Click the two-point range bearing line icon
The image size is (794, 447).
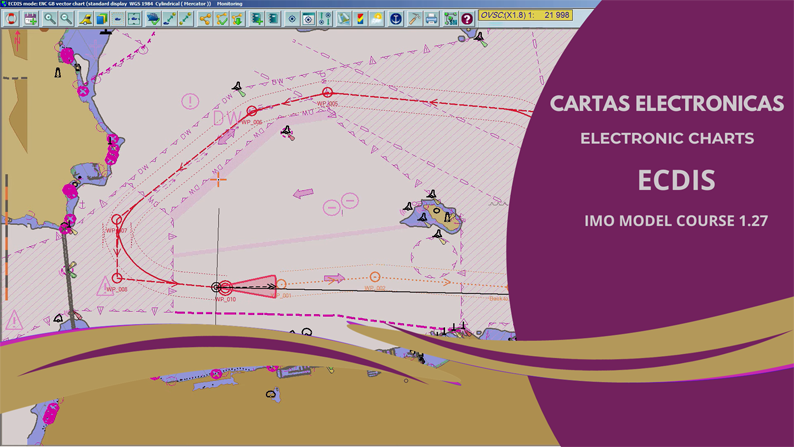[185, 19]
